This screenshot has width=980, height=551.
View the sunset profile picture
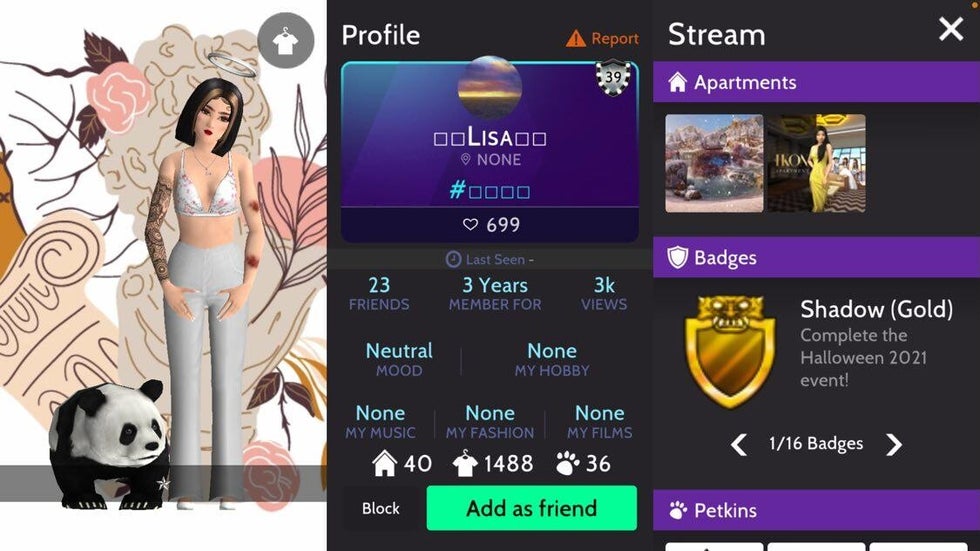click(x=489, y=87)
